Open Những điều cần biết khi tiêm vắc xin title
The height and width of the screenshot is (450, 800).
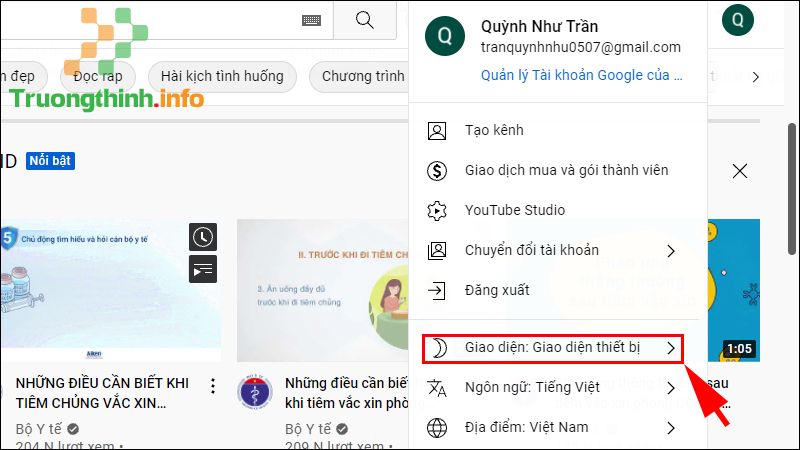[346, 393]
